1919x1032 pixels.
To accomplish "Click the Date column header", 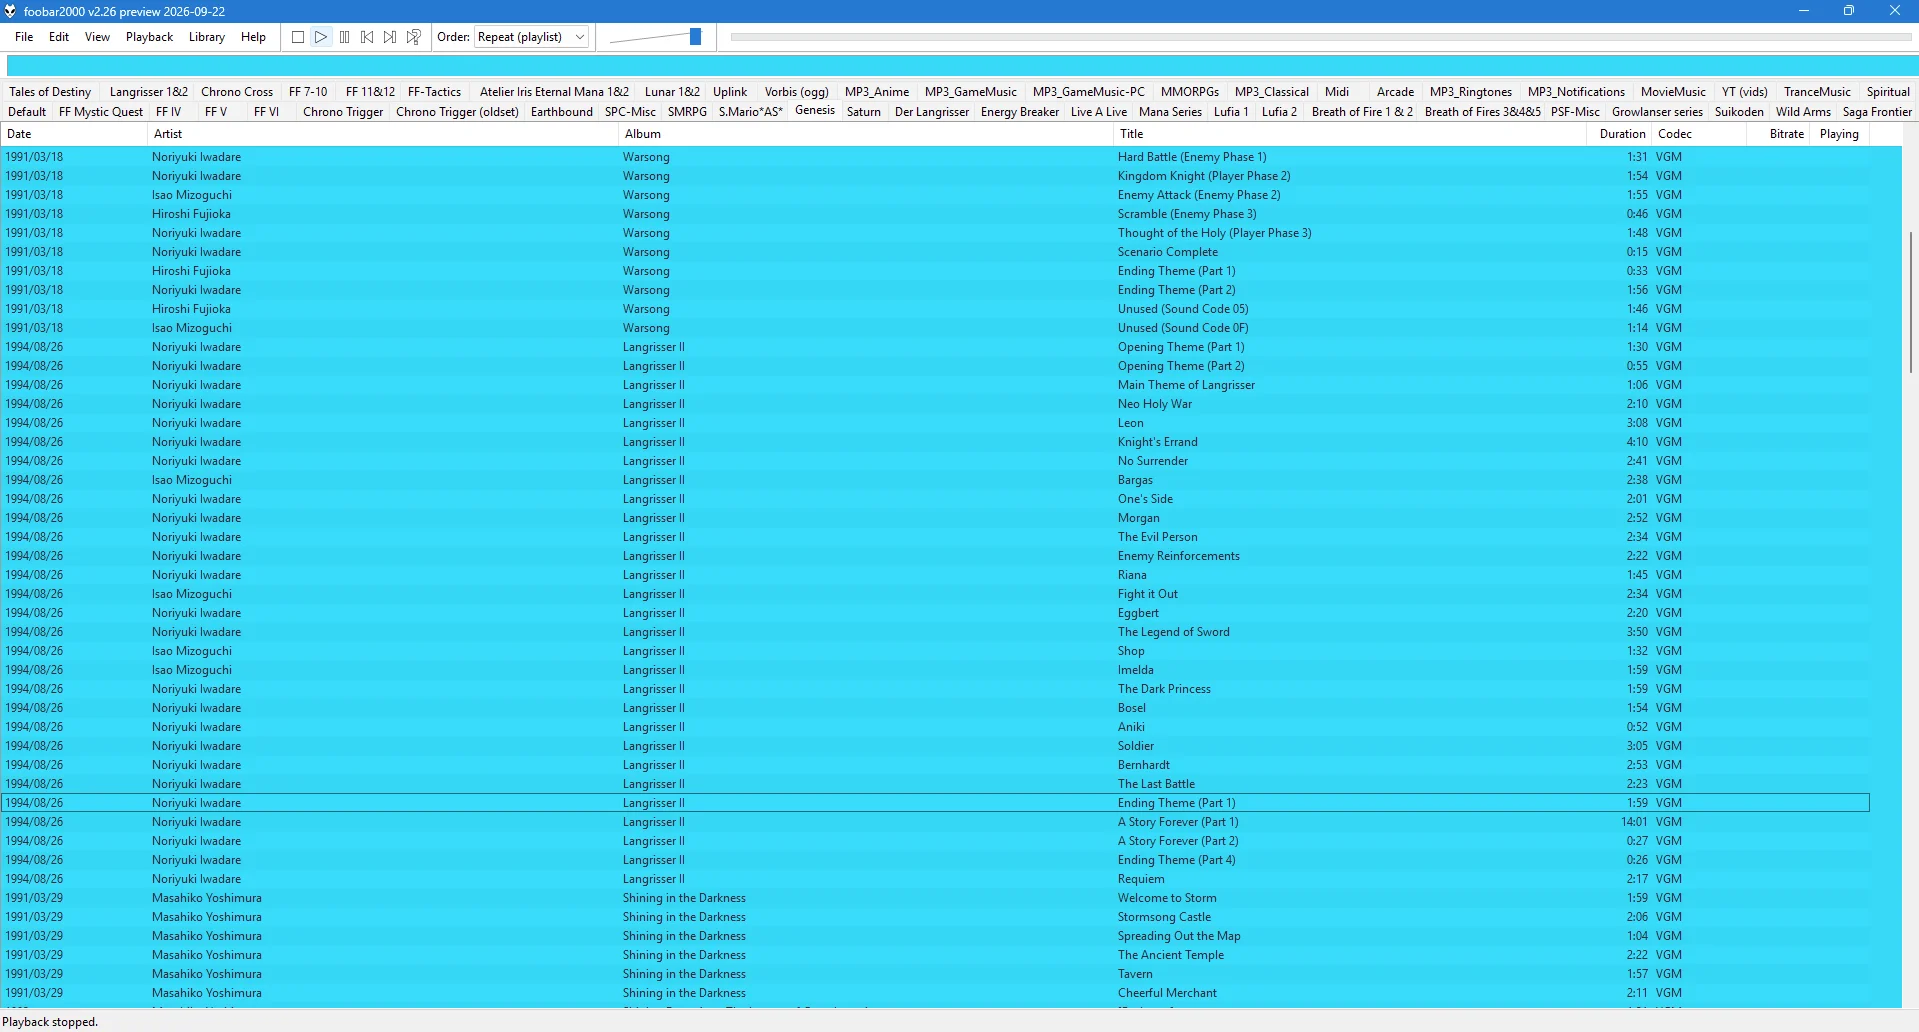I will [x=74, y=134].
